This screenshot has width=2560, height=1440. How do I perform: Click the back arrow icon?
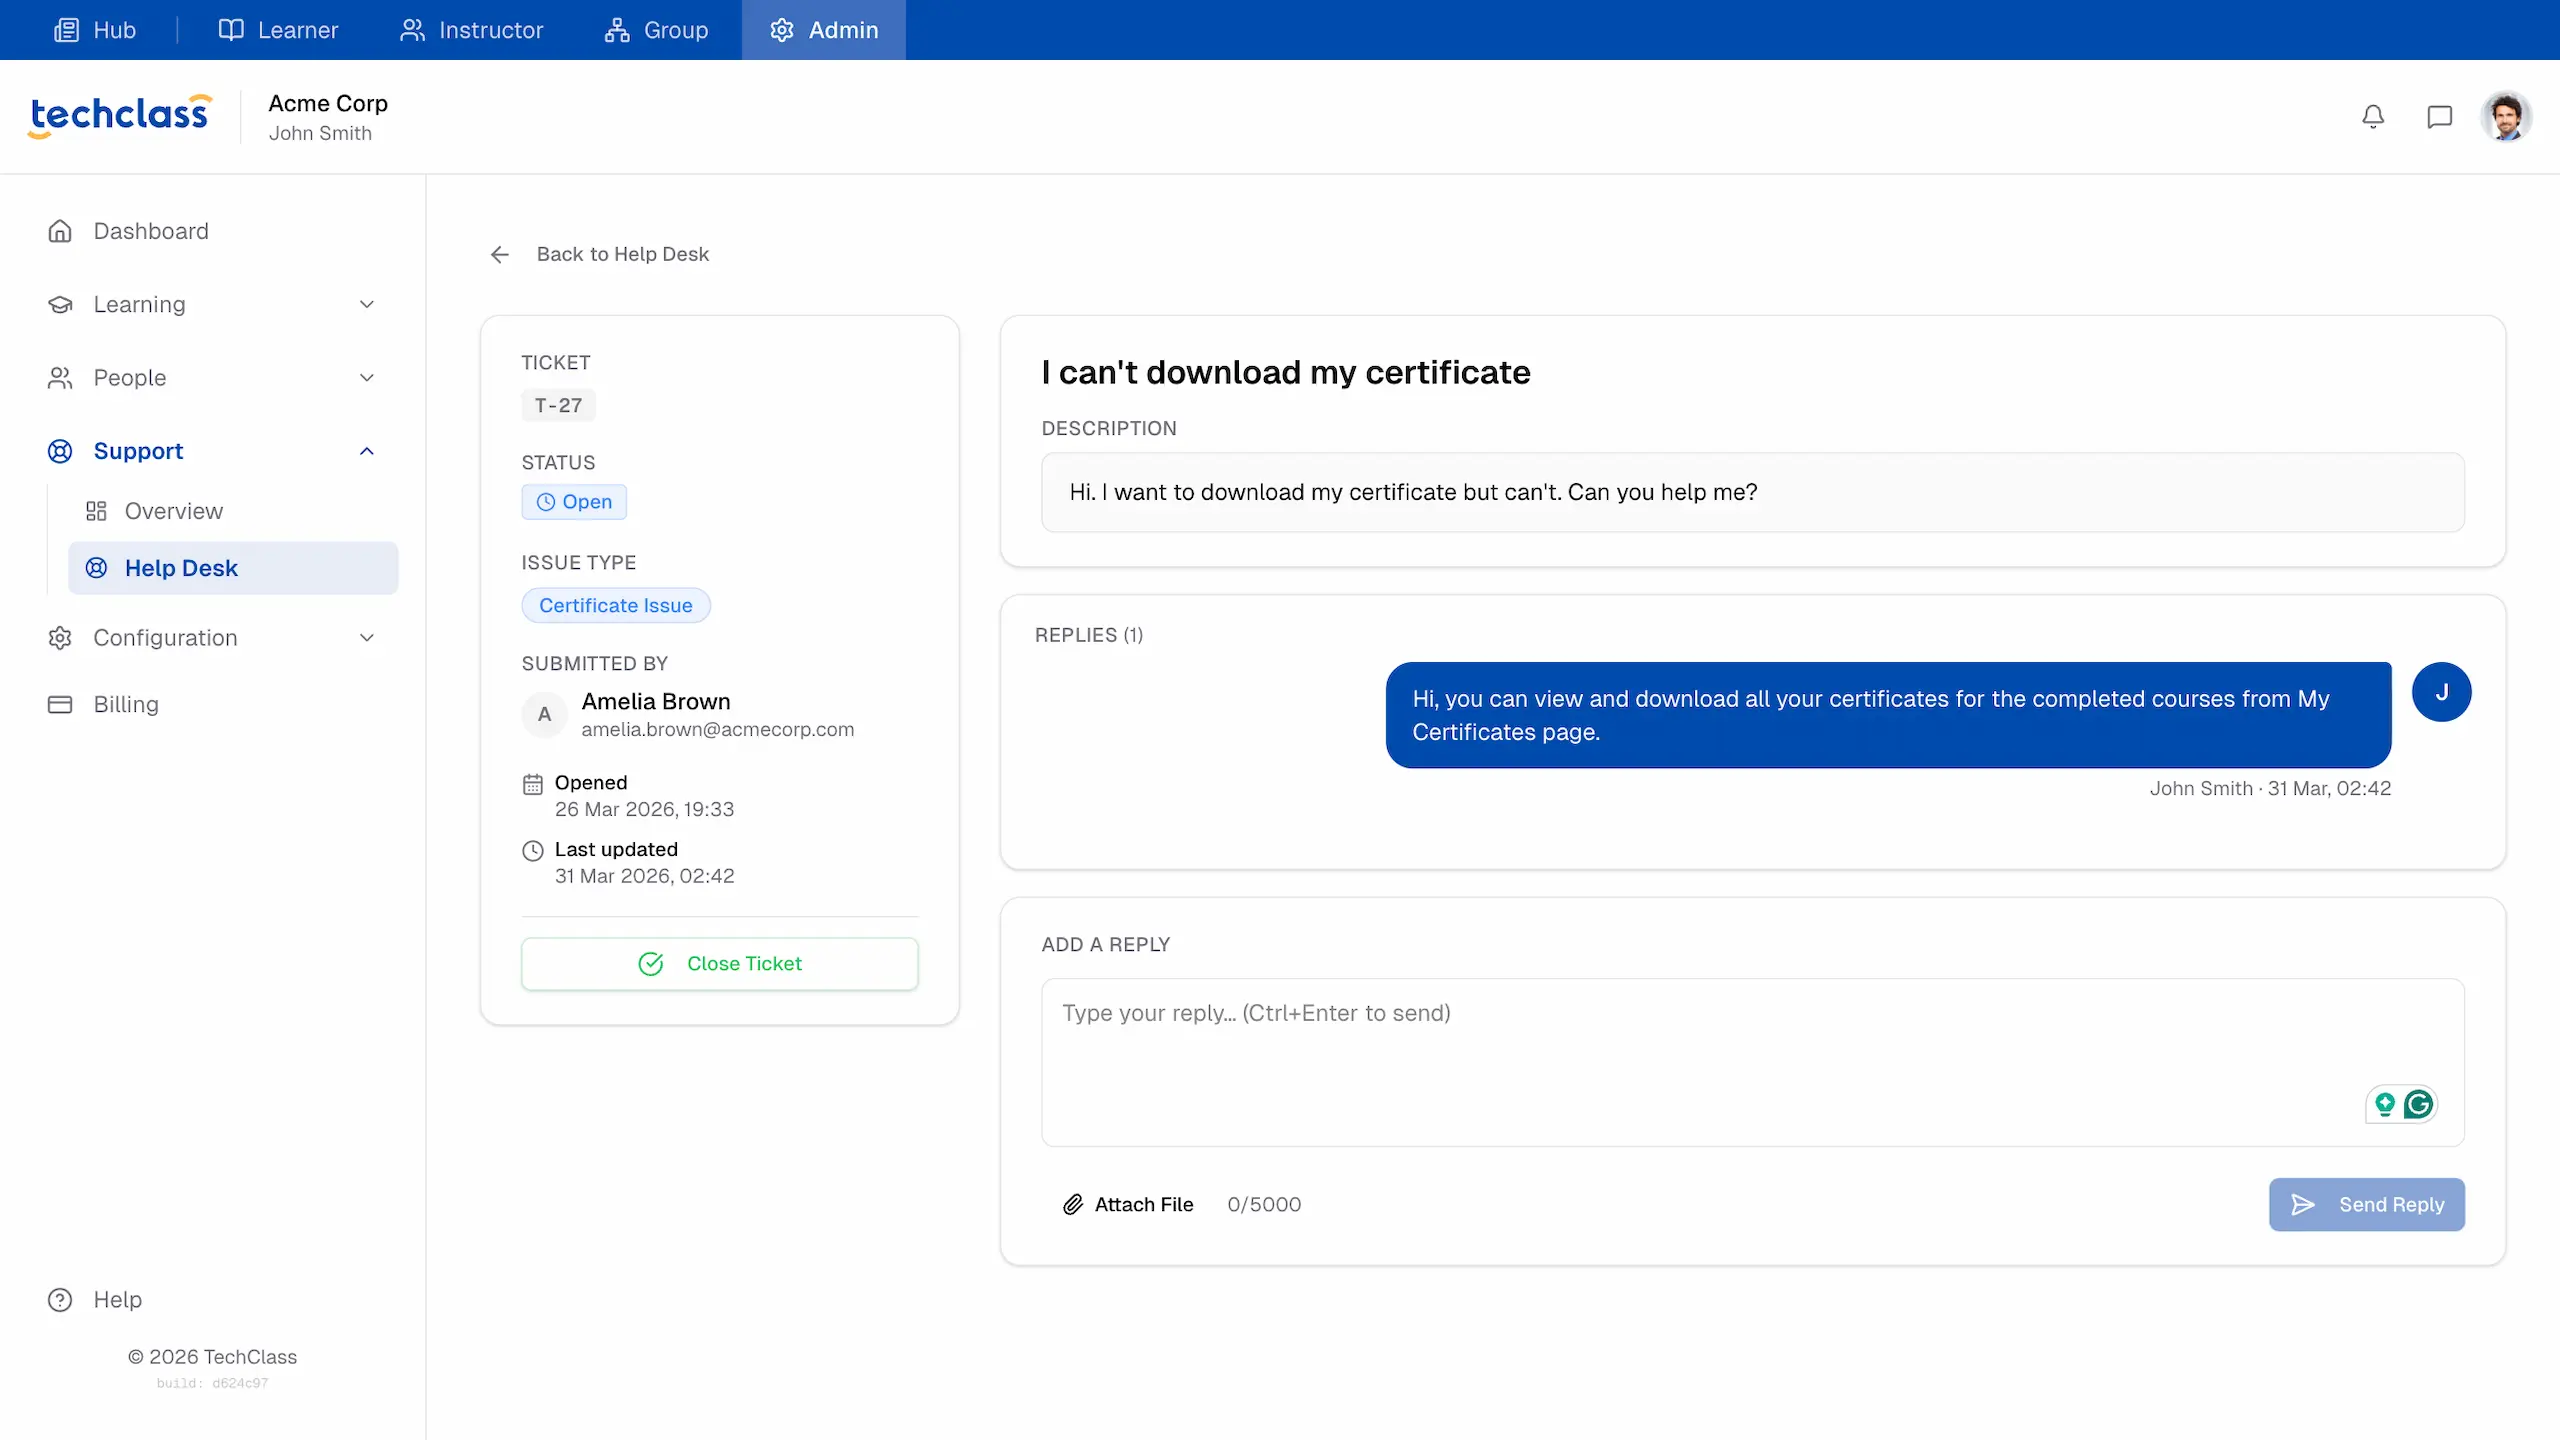pyautogui.click(x=500, y=254)
